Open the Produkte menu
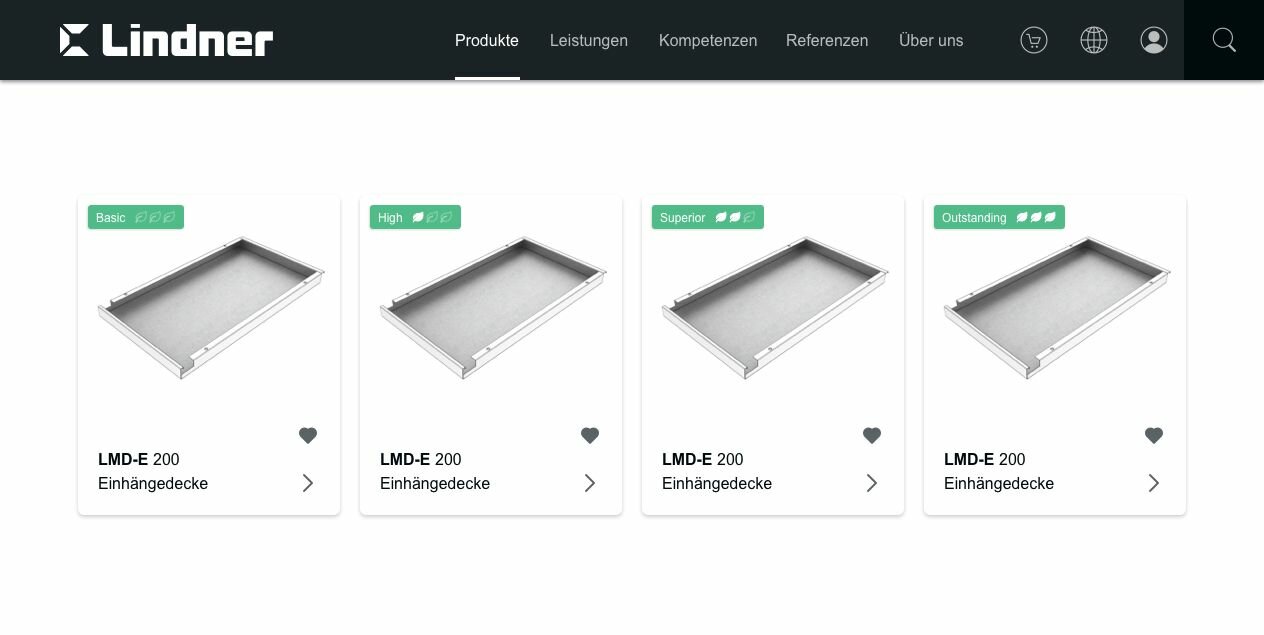Image resolution: width=1264 pixels, height=635 pixels. 487,40
